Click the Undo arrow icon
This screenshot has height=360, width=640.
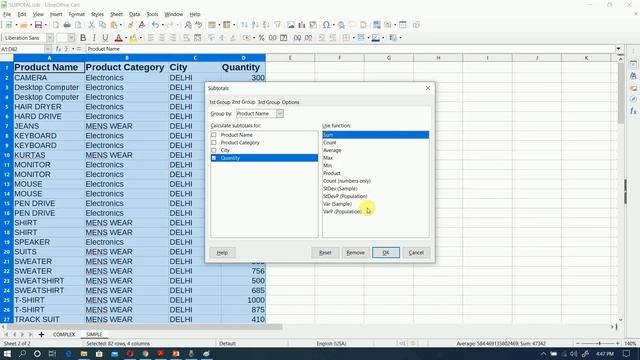point(155,25)
